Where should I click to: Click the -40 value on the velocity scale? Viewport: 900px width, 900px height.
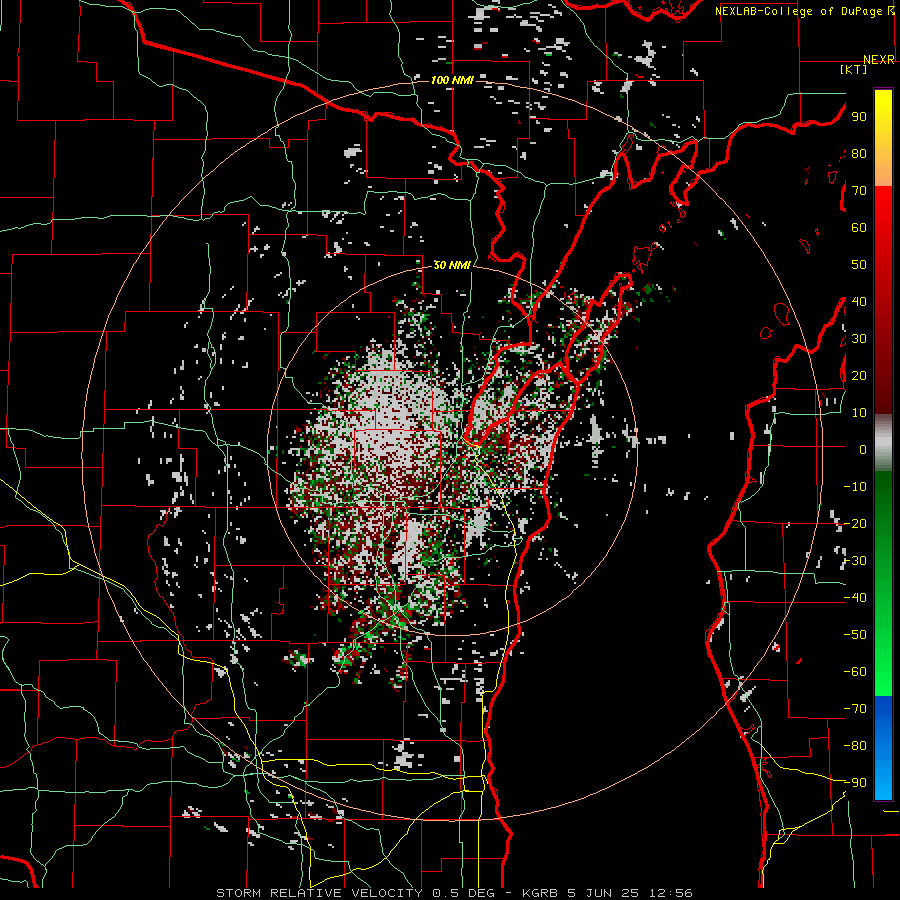(x=855, y=598)
